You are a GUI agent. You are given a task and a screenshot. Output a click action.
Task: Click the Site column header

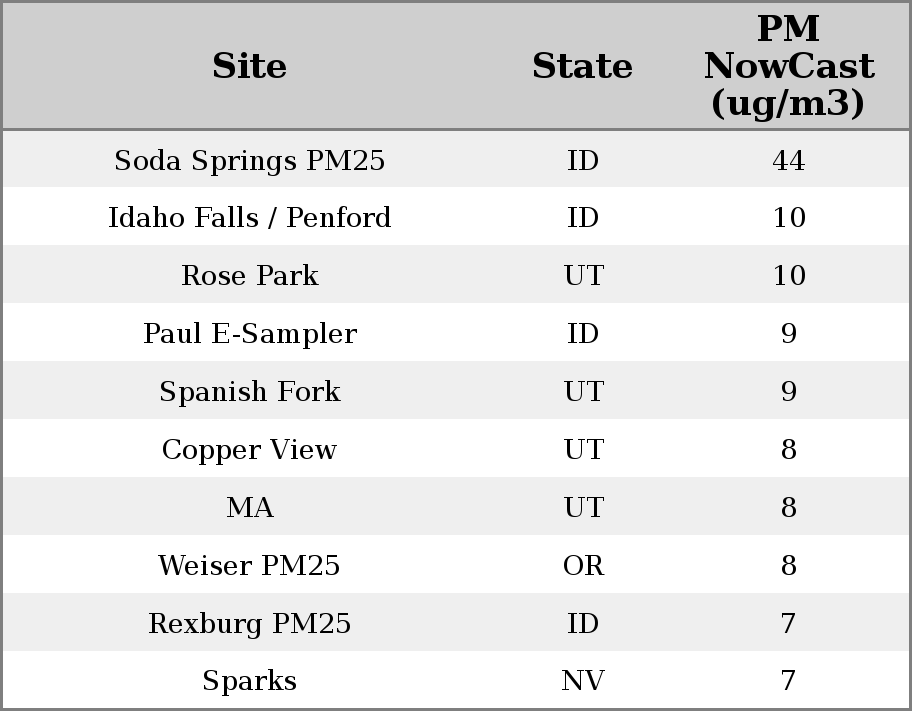click(x=250, y=66)
